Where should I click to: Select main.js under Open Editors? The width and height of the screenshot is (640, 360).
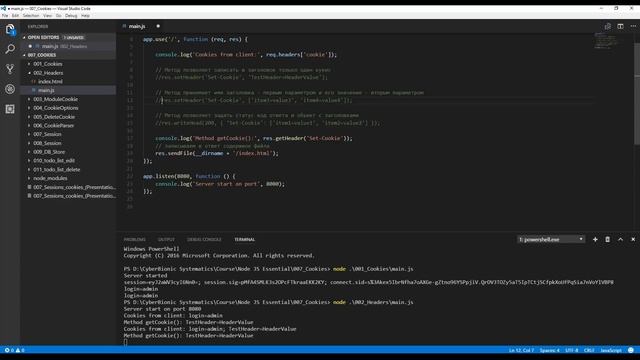[69, 47]
